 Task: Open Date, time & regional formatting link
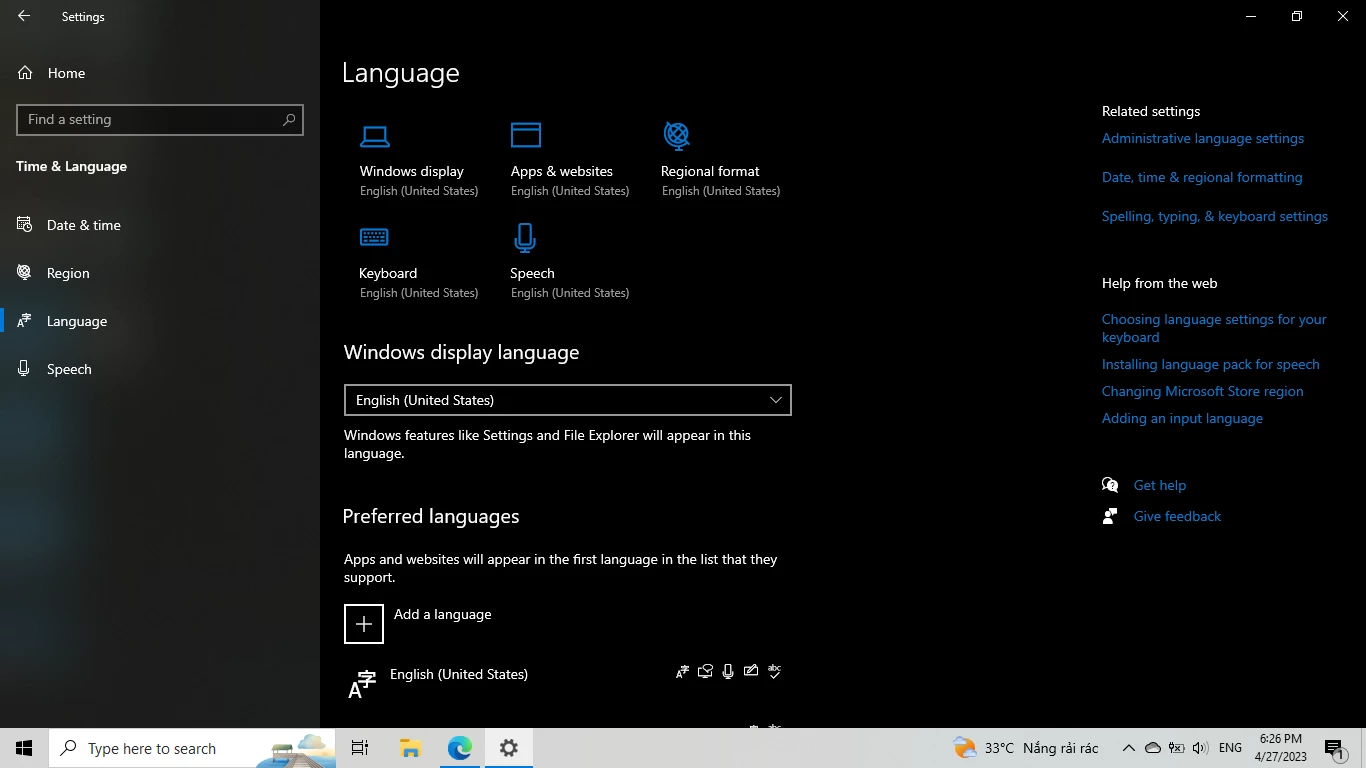click(x=1202, y=177)
